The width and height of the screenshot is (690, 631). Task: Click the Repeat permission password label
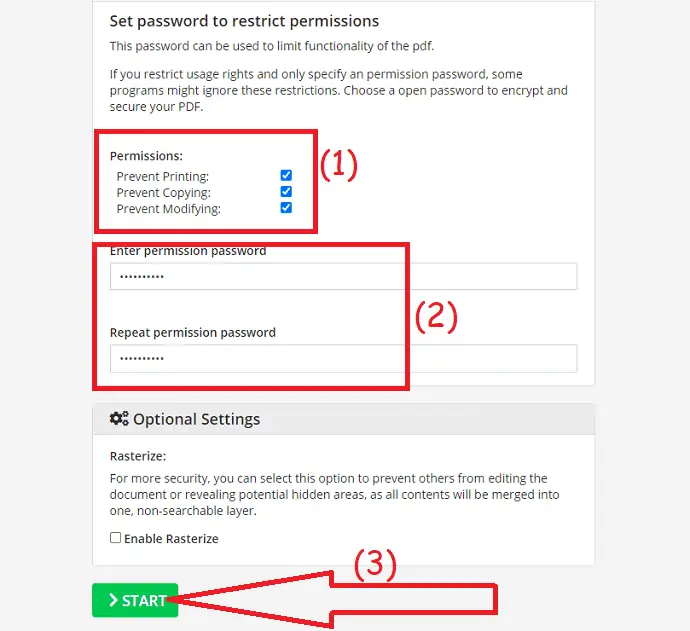(x=193, y=333)
